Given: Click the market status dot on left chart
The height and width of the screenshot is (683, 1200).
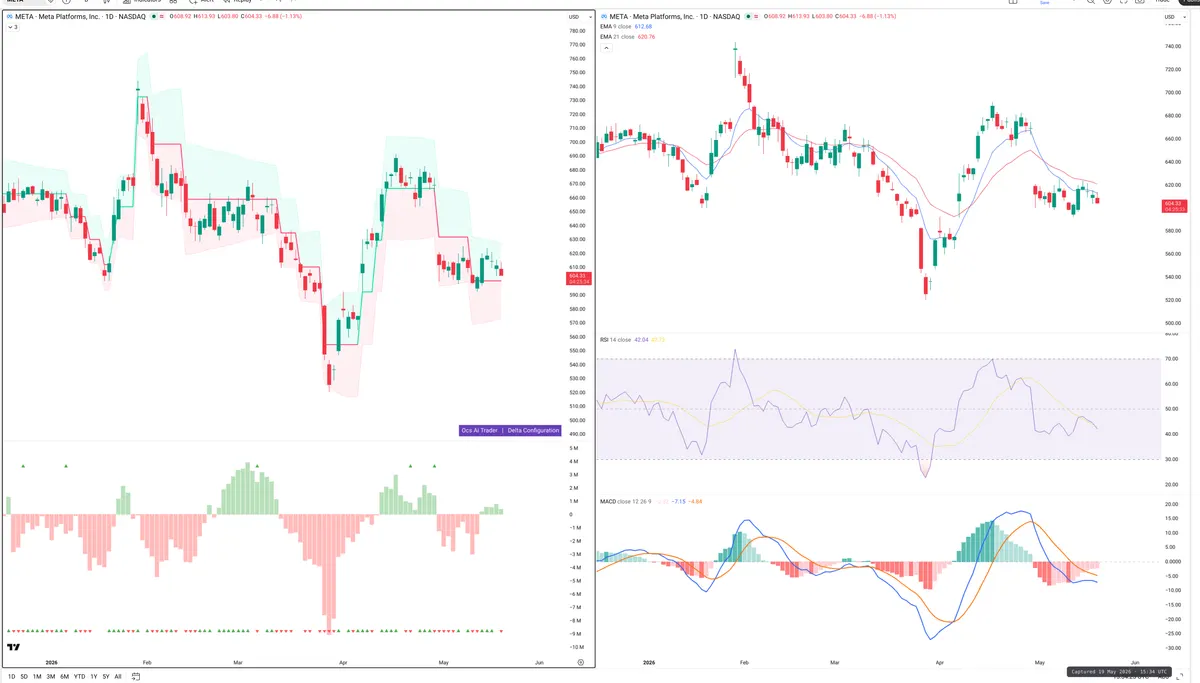Looking at the screenshot, I should [x=153, y=17].
